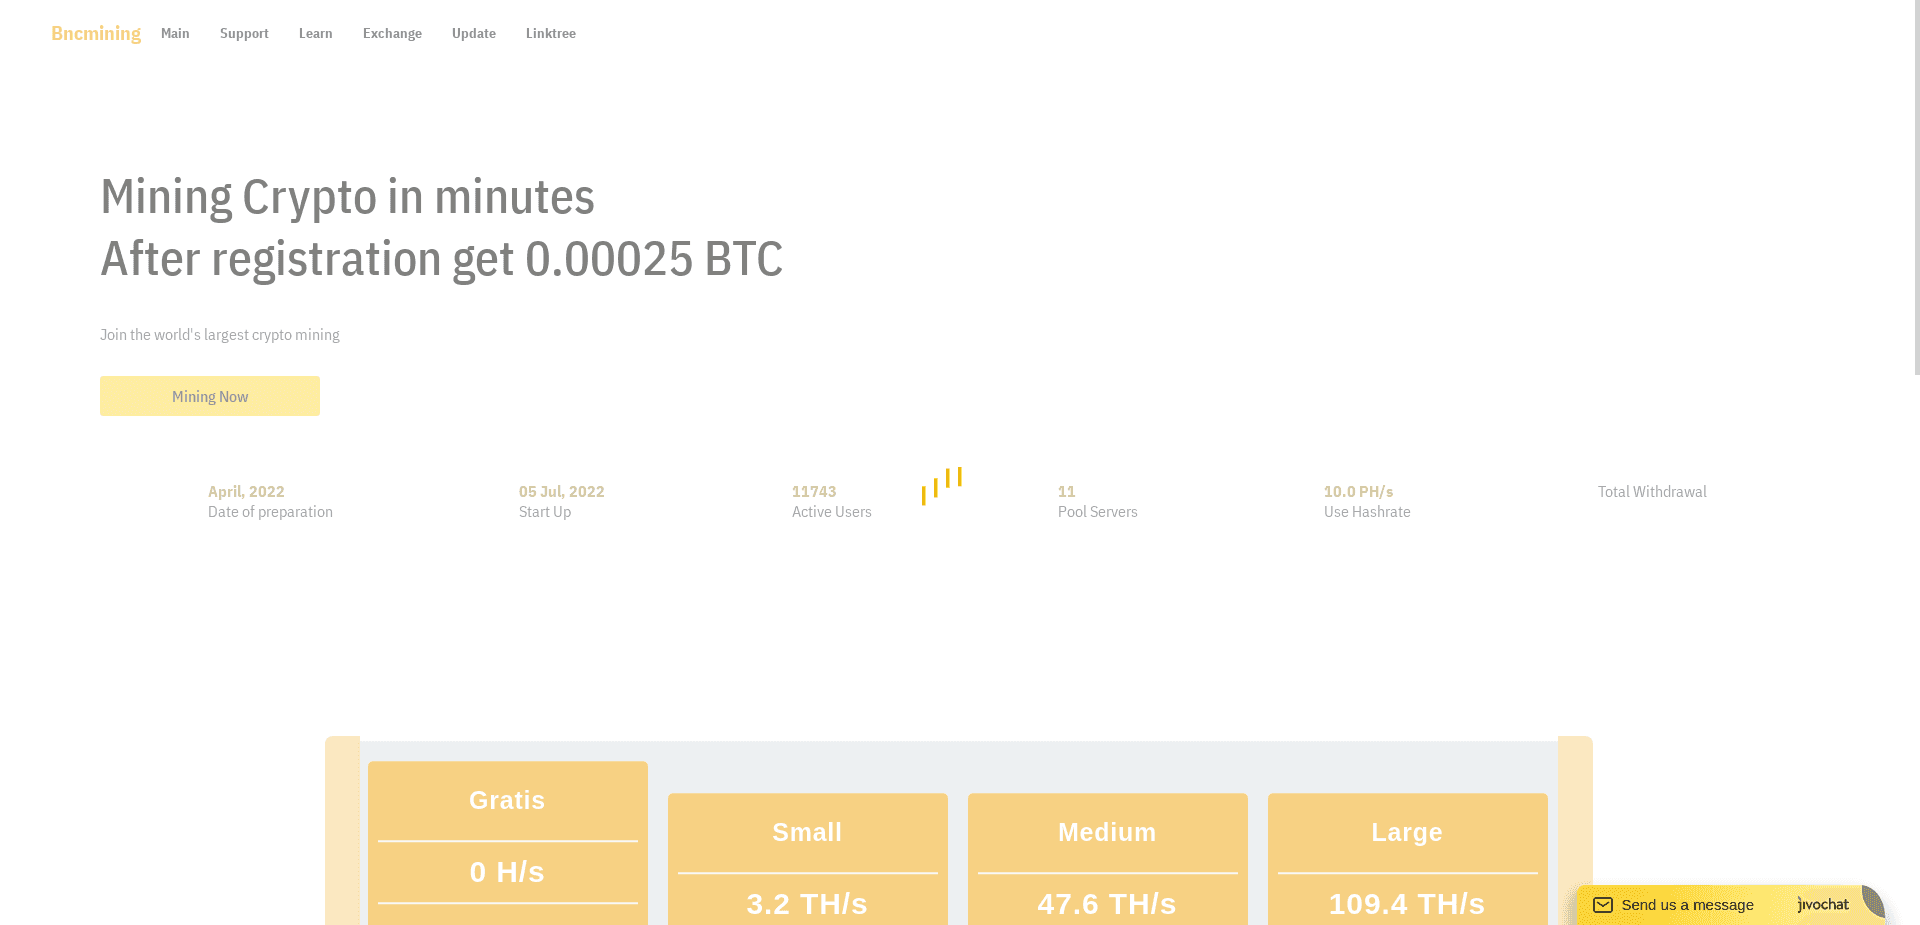
Task: Click the Total Withdrawal label
Action: (x=1652, y=491)
